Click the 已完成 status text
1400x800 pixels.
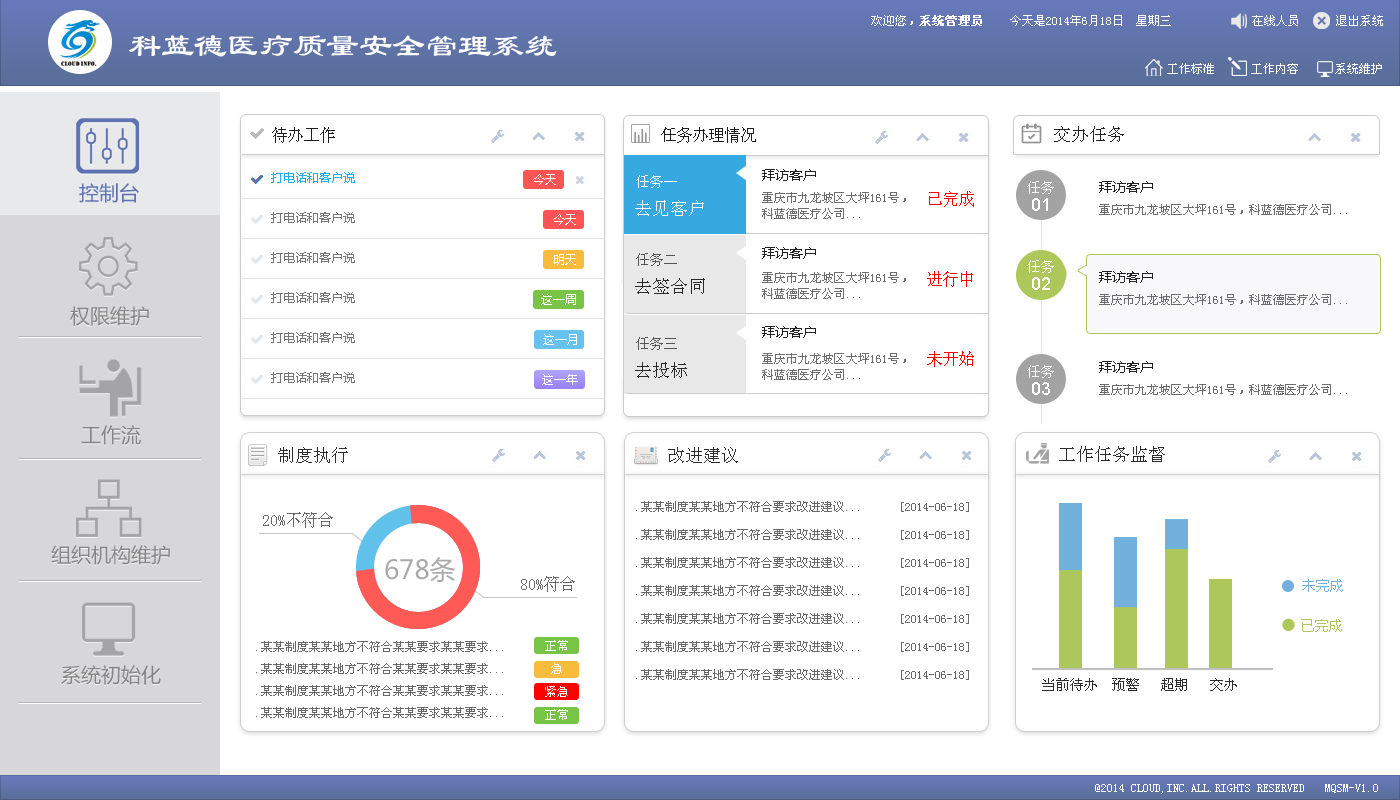(x=950, y=199)
